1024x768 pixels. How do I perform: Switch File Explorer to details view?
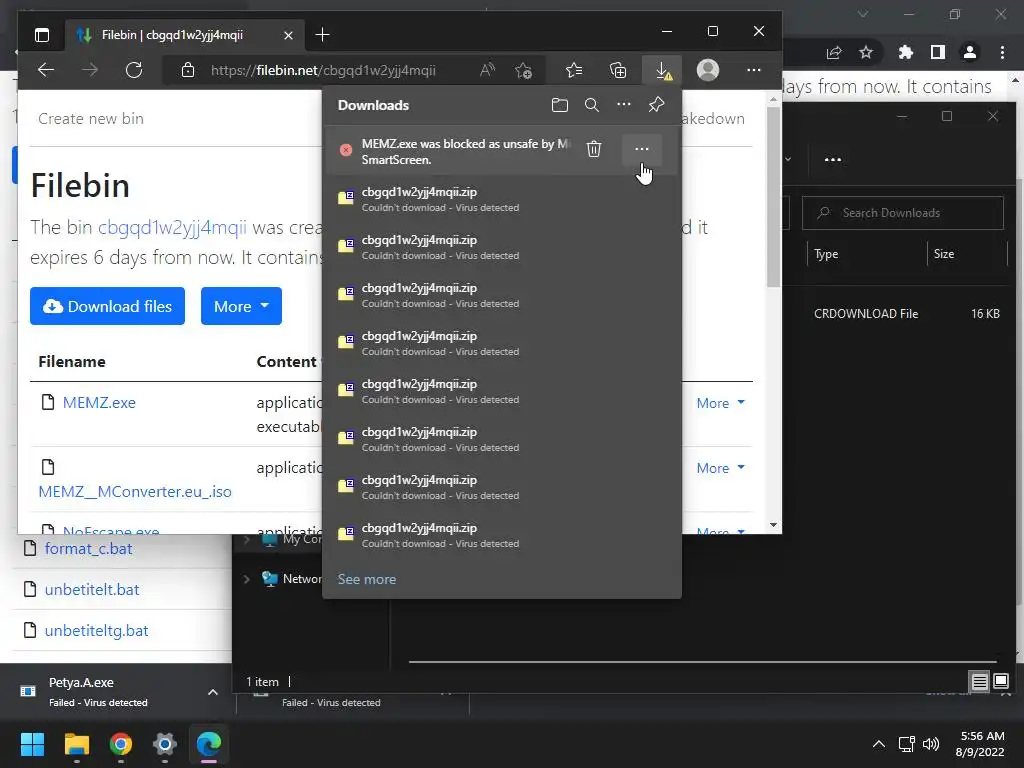pos(980,682)
